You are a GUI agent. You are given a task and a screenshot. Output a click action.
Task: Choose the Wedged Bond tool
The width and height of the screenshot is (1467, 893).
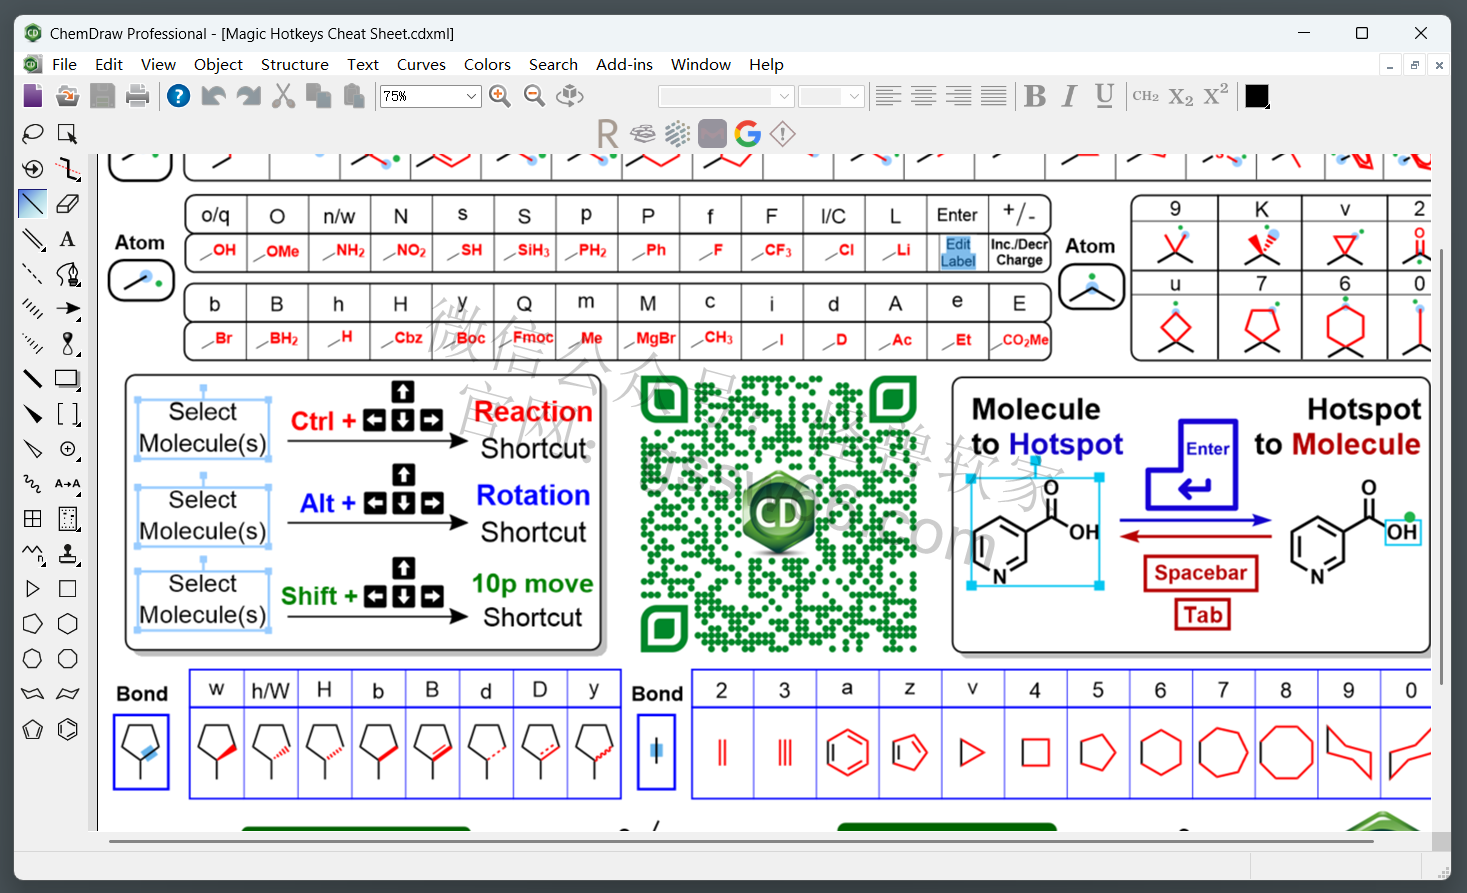33,414
